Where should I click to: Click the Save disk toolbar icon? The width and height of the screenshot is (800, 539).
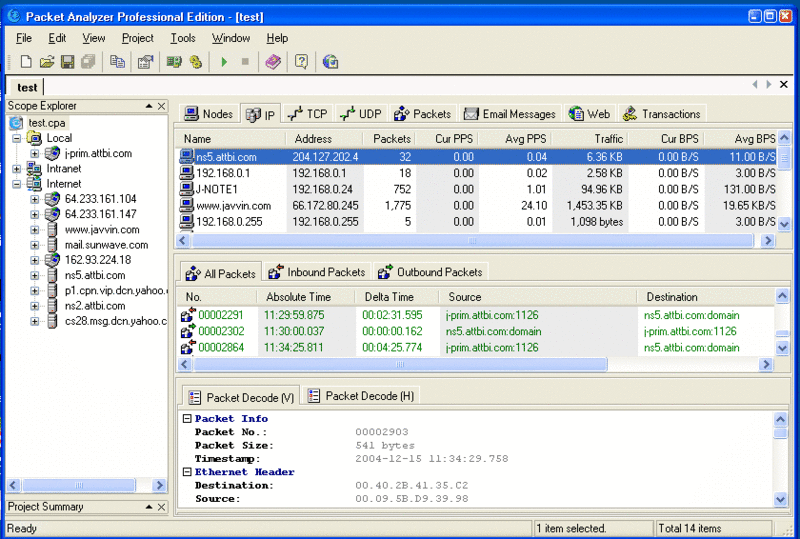(67, 62)
